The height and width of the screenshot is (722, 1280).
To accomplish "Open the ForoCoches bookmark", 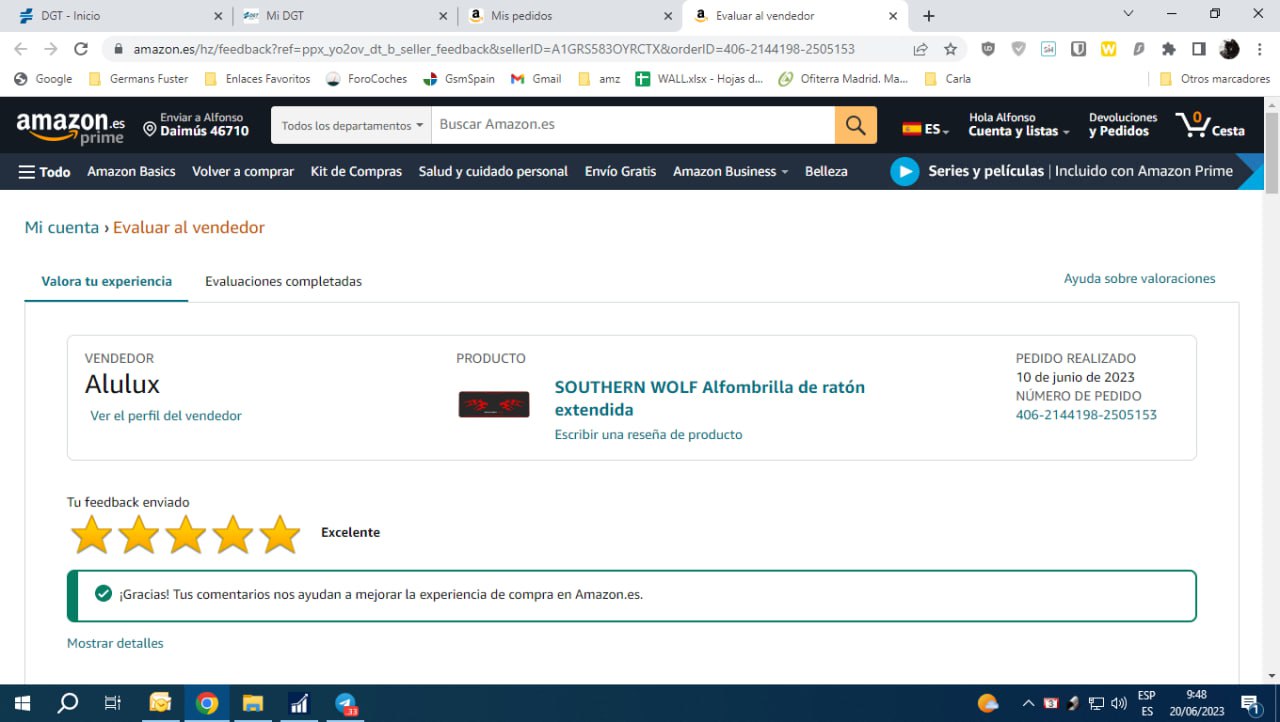I will [x=367, y=79].
